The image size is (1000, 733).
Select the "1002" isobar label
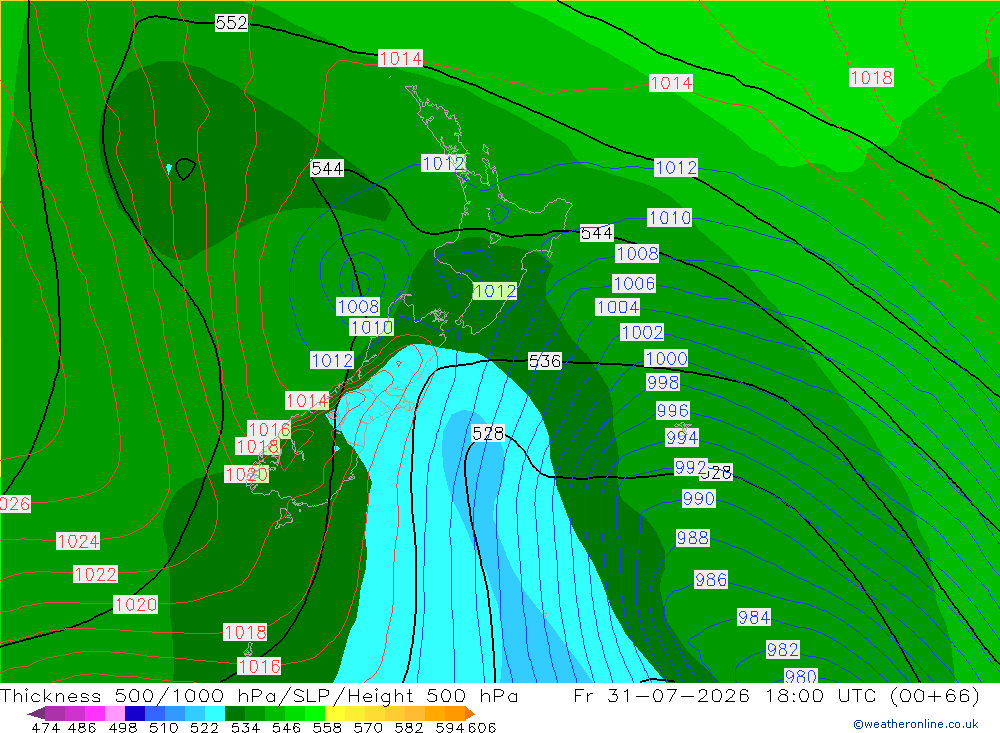click(x=642, y=332)
